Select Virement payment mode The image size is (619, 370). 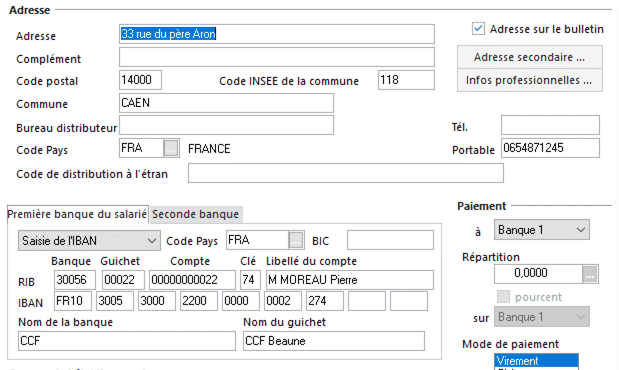[536, 361]
